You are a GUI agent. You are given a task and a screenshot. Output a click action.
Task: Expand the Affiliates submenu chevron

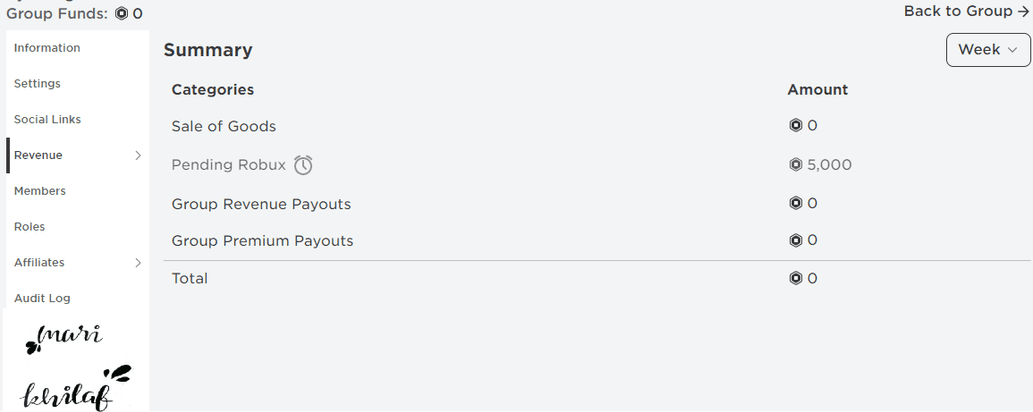click(138, 263)
